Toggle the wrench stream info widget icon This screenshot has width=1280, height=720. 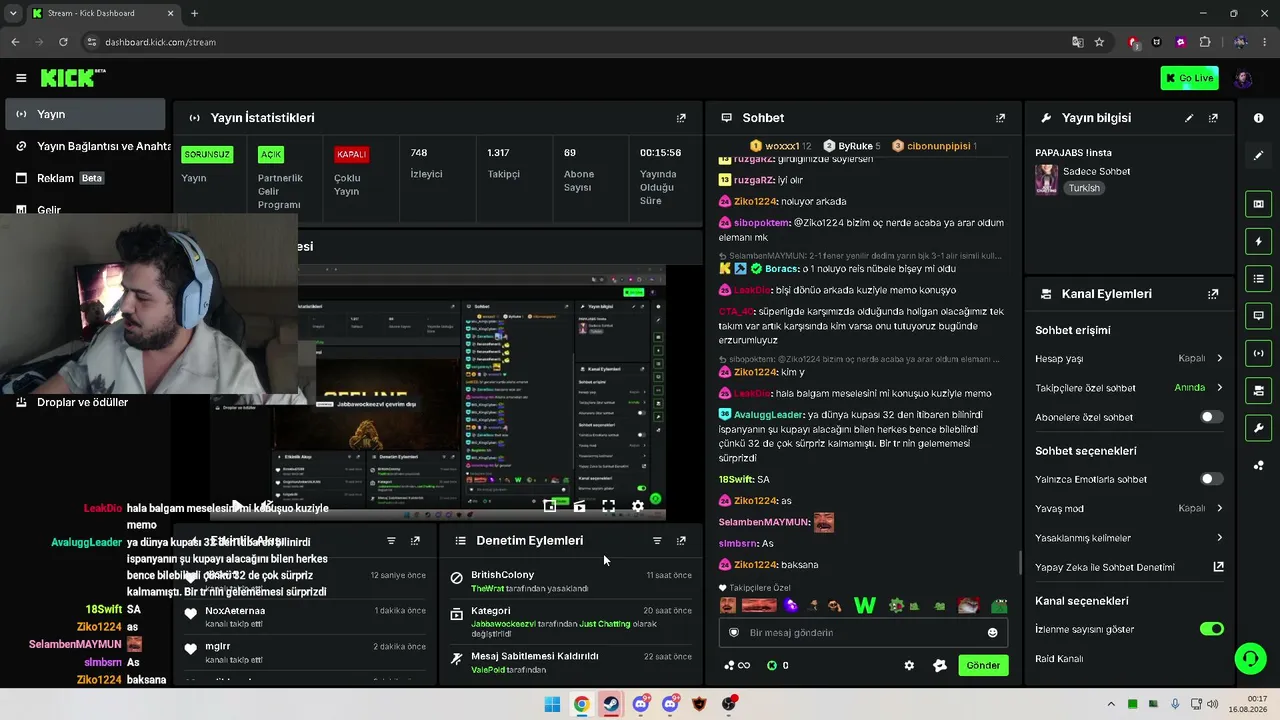[x=1258, y=428]
